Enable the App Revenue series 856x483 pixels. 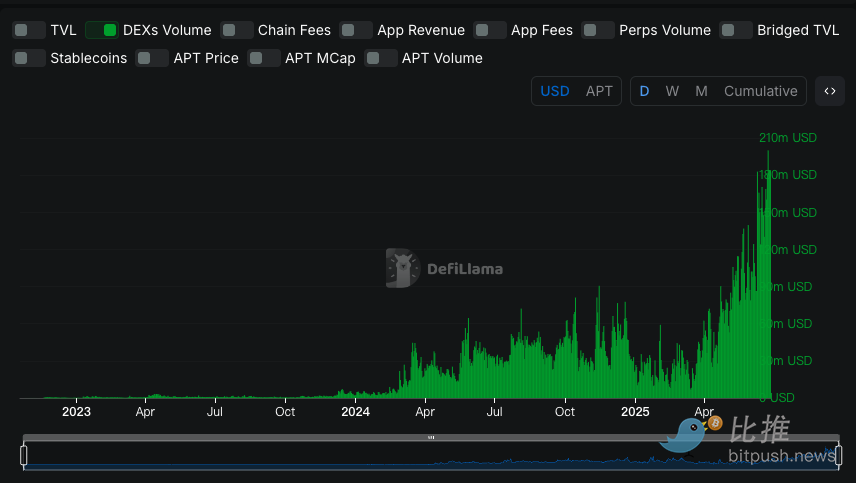pos(356,30)
